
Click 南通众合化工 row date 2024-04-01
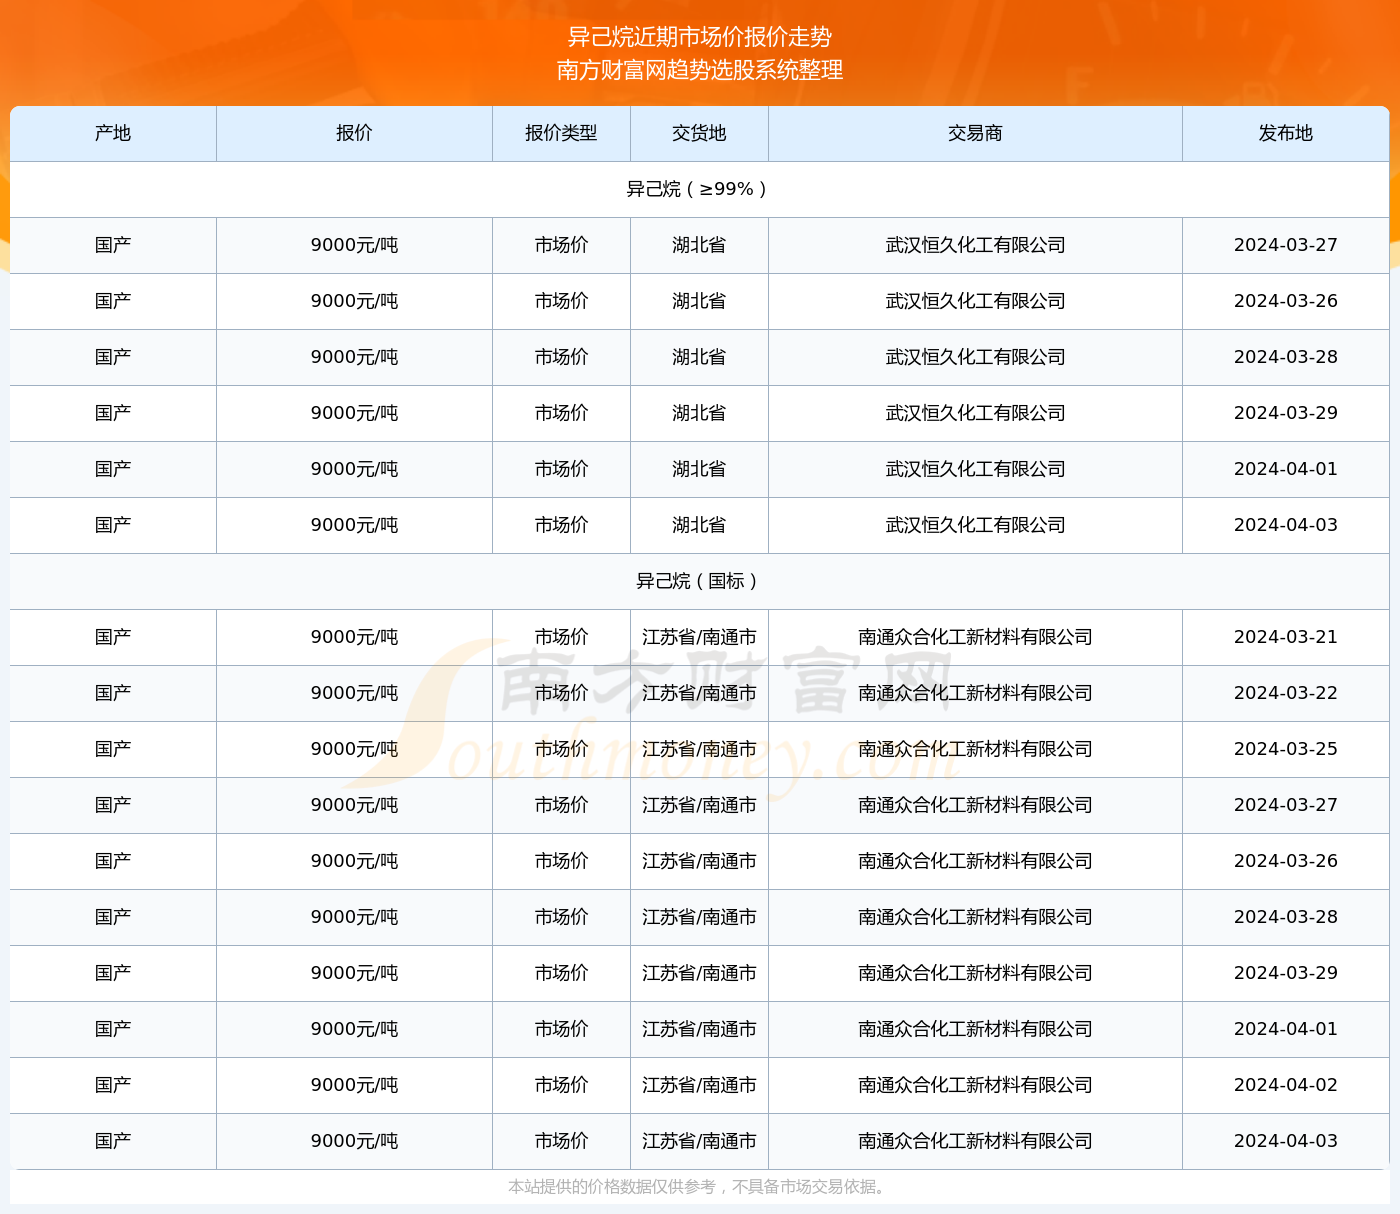(x=1286, y=1029)
